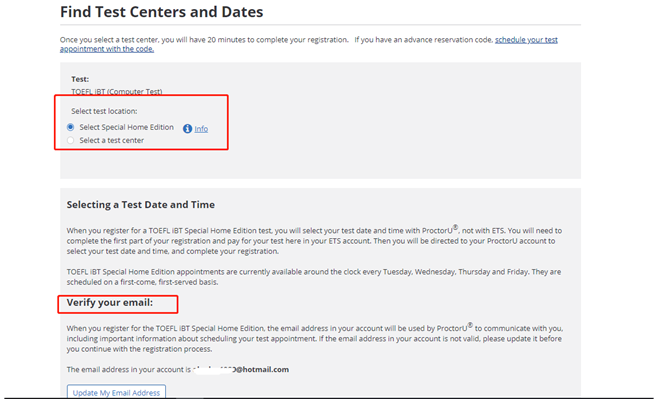
Task: Click the Update My Email Address button
Action: (116, 392)
